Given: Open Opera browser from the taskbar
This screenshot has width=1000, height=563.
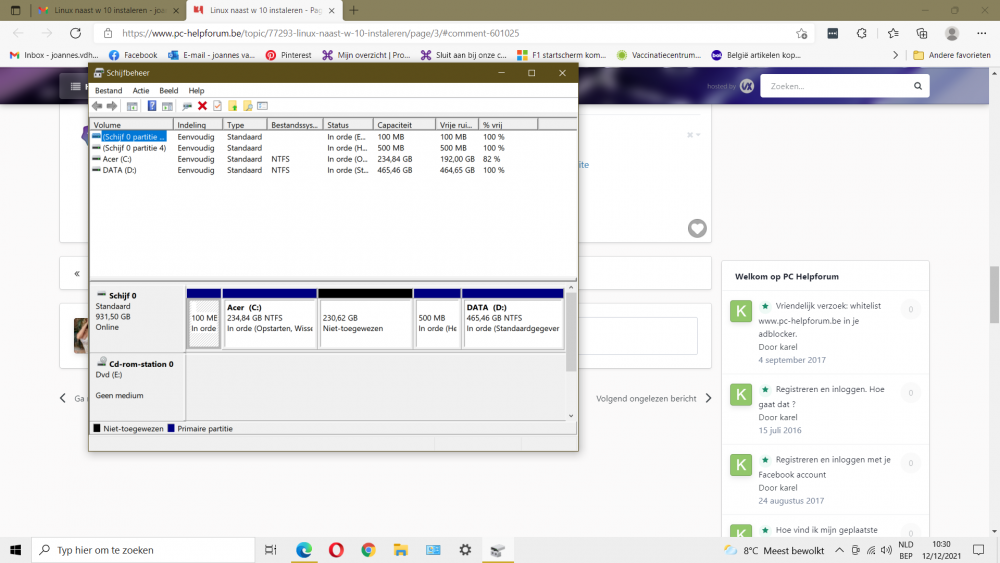Looking at the screenshot, I should (336, 550).
